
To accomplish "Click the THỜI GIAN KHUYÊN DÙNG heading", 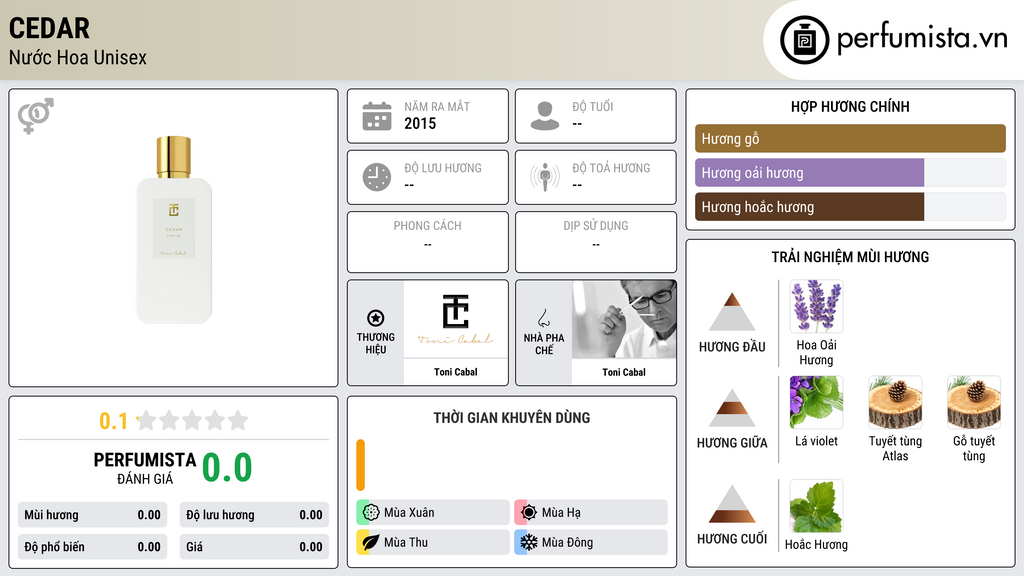I will point(512,418).
